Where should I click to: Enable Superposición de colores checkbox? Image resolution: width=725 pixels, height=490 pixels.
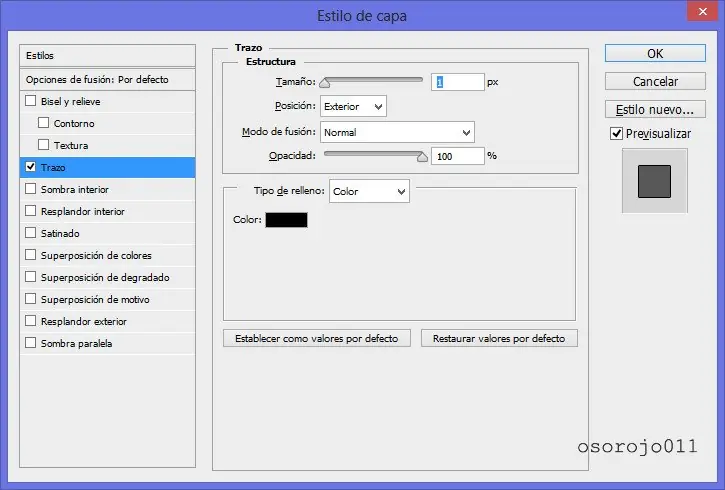point(31,255)
